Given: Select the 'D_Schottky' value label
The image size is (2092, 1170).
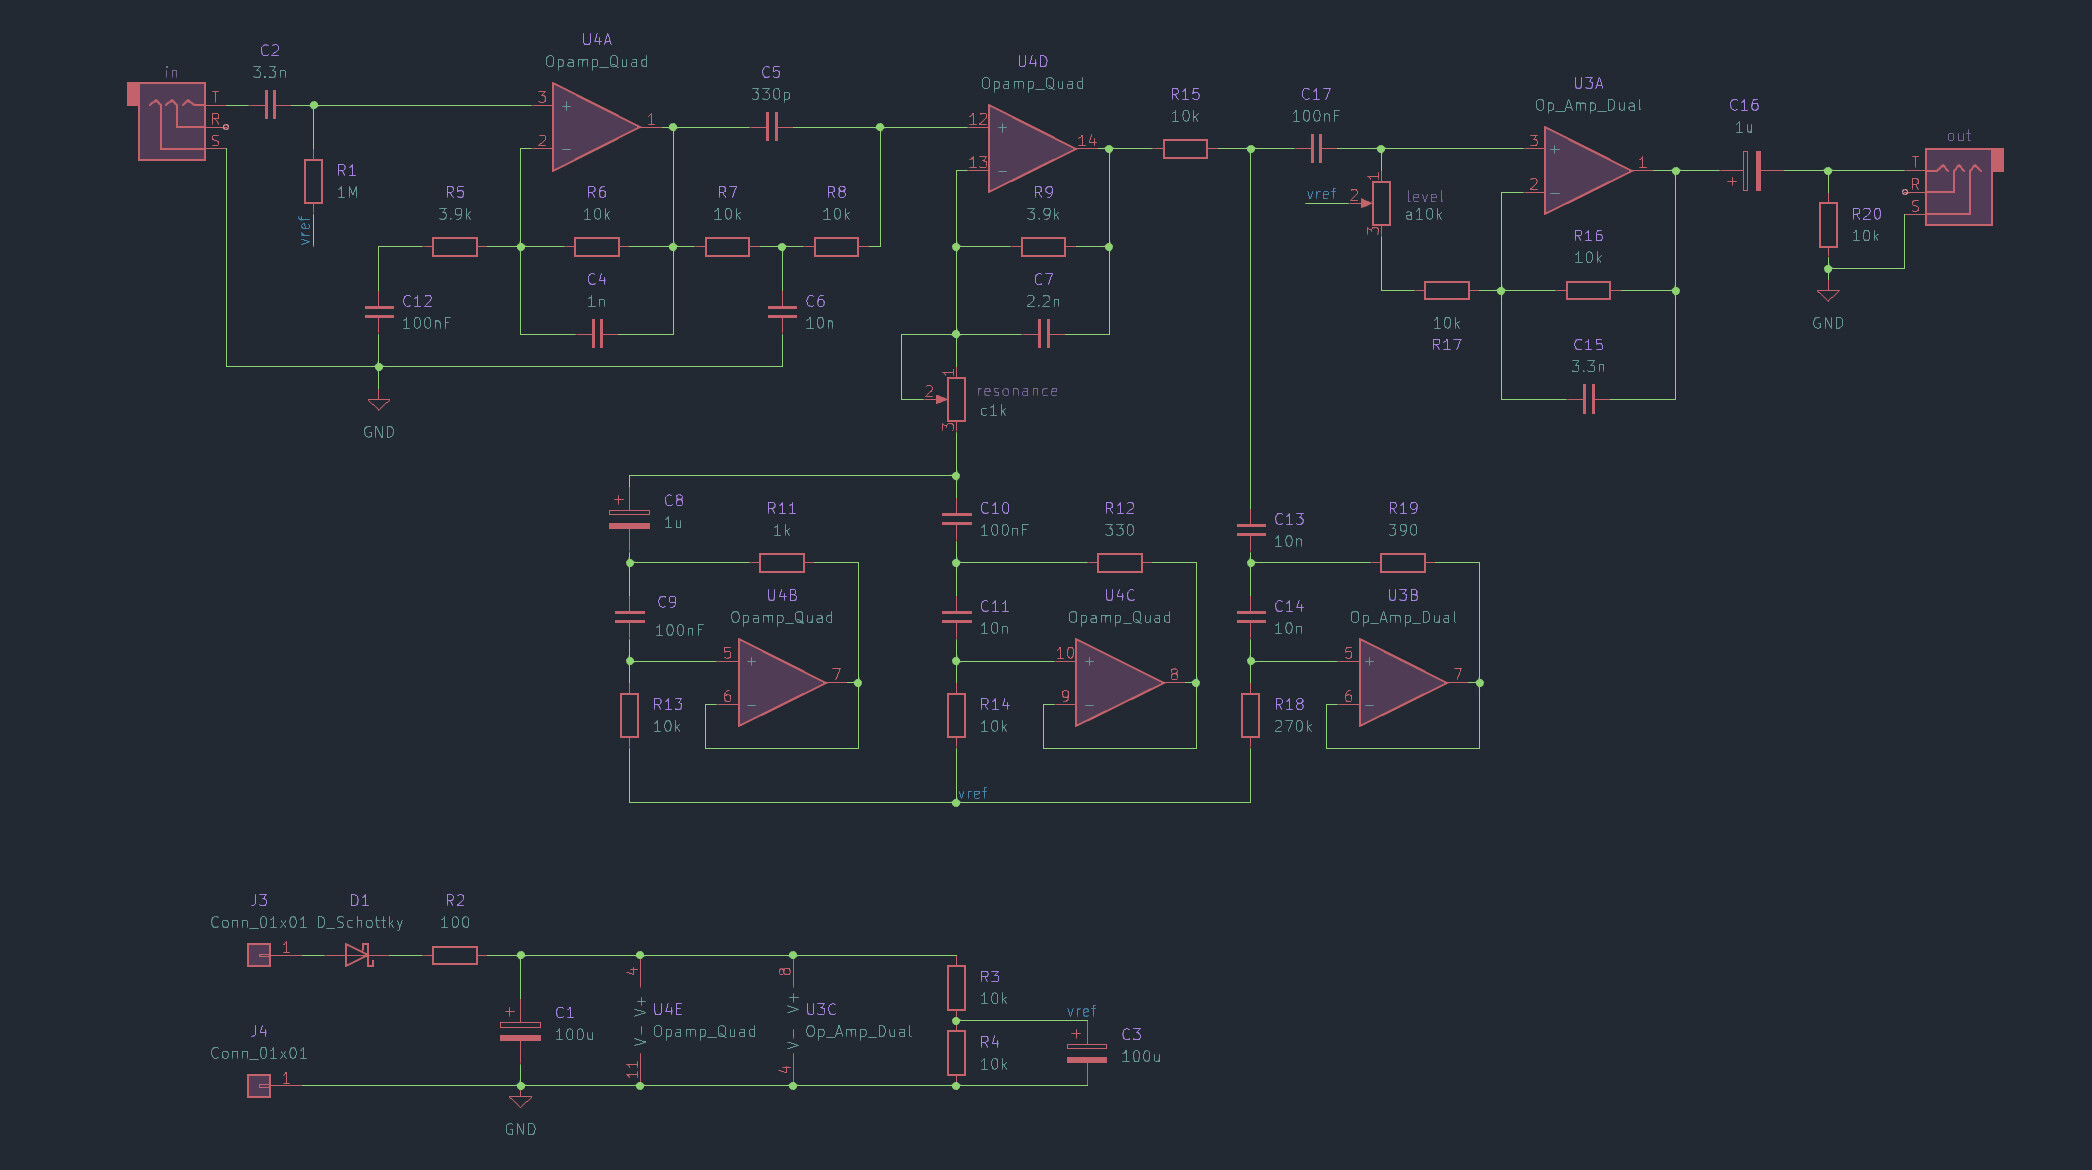Looking at the screenshot, I should (360, 922).
